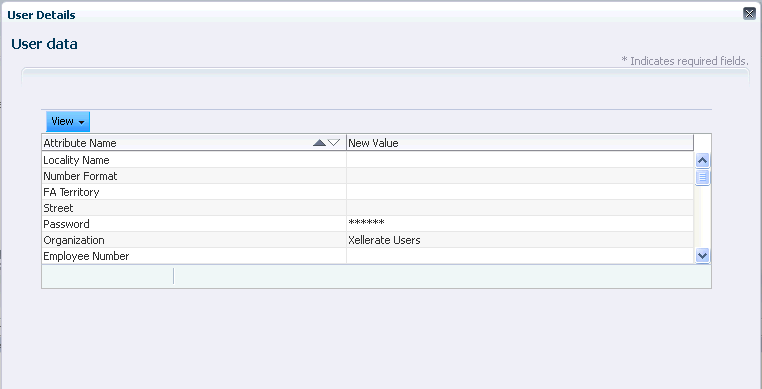This screenshot has height=389, width=762.
Task: Click the vertical scrollbar thumb
Action: [702, 177]
